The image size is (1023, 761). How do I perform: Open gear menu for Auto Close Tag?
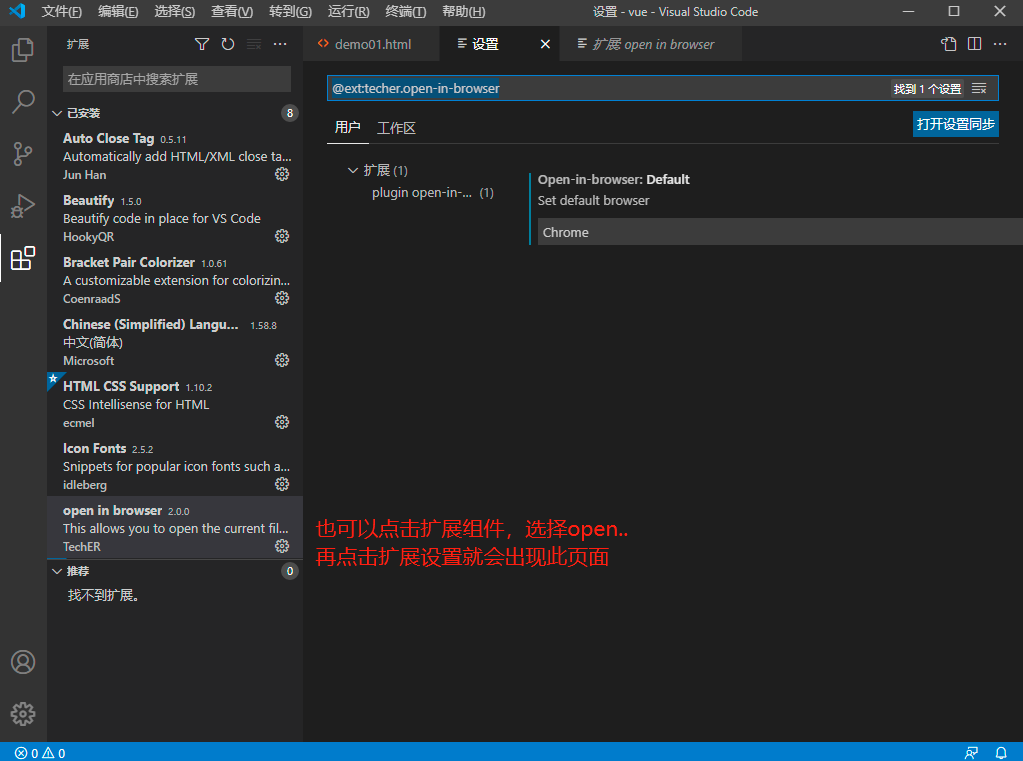282,174
